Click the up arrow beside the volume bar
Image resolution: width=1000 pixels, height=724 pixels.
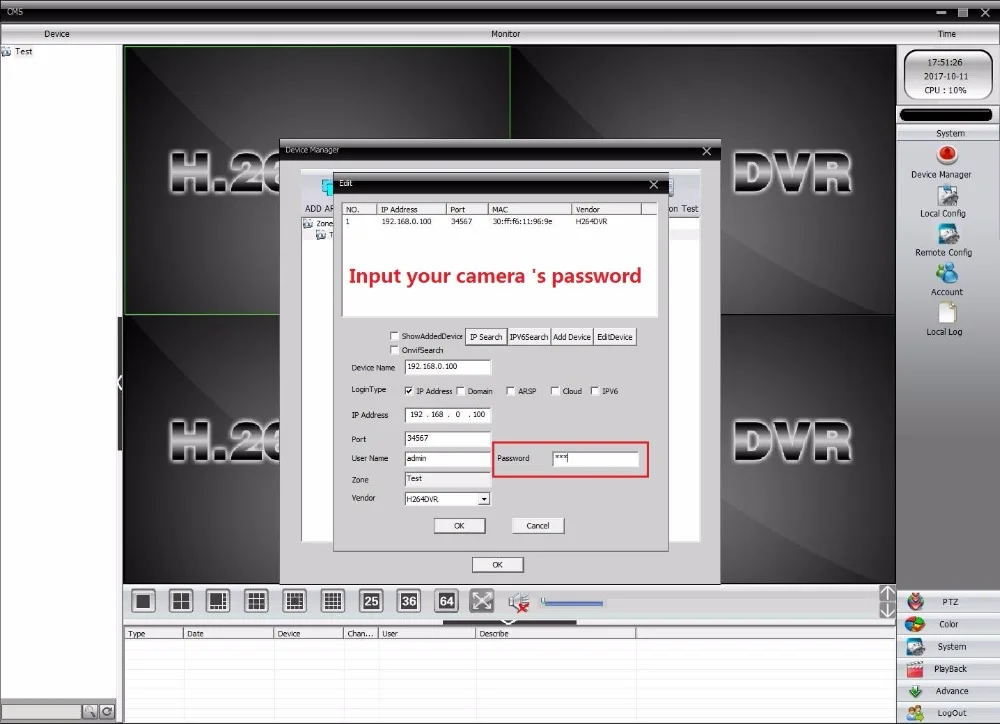tap(887, 593)
